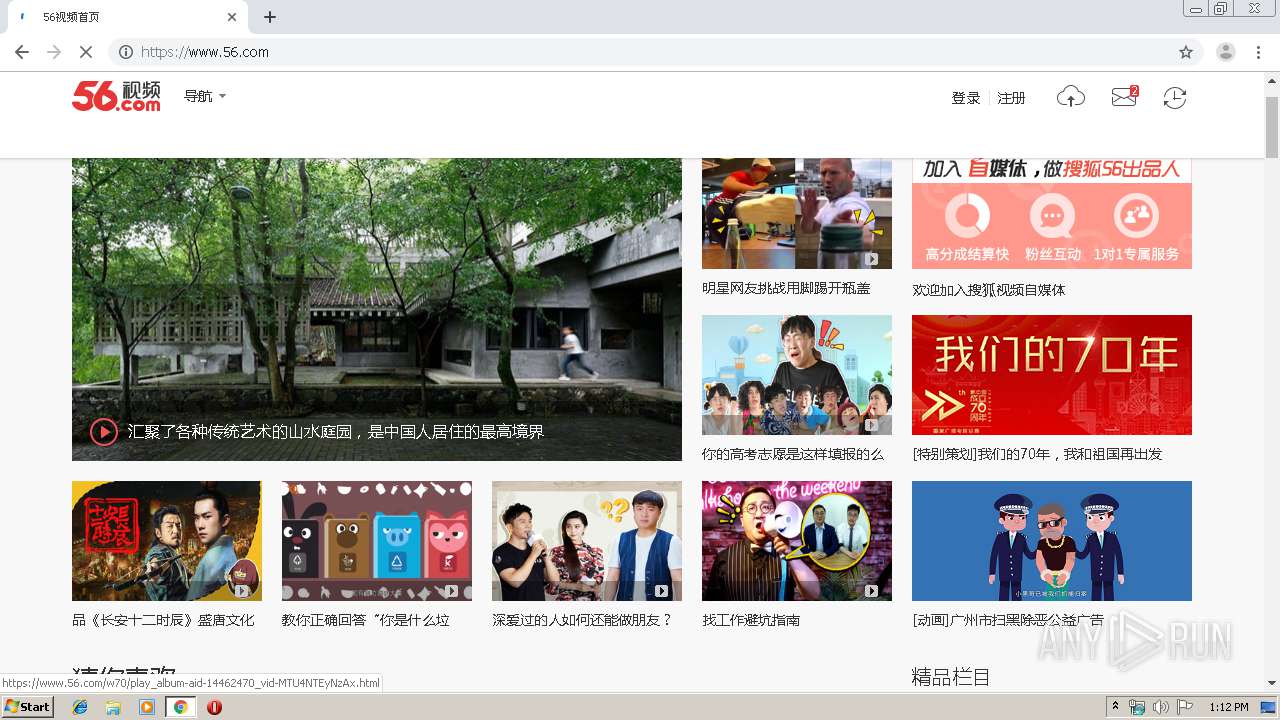Launch Internet Explorer from taskbar
1280x720 pixels.
tap(80, 707)
